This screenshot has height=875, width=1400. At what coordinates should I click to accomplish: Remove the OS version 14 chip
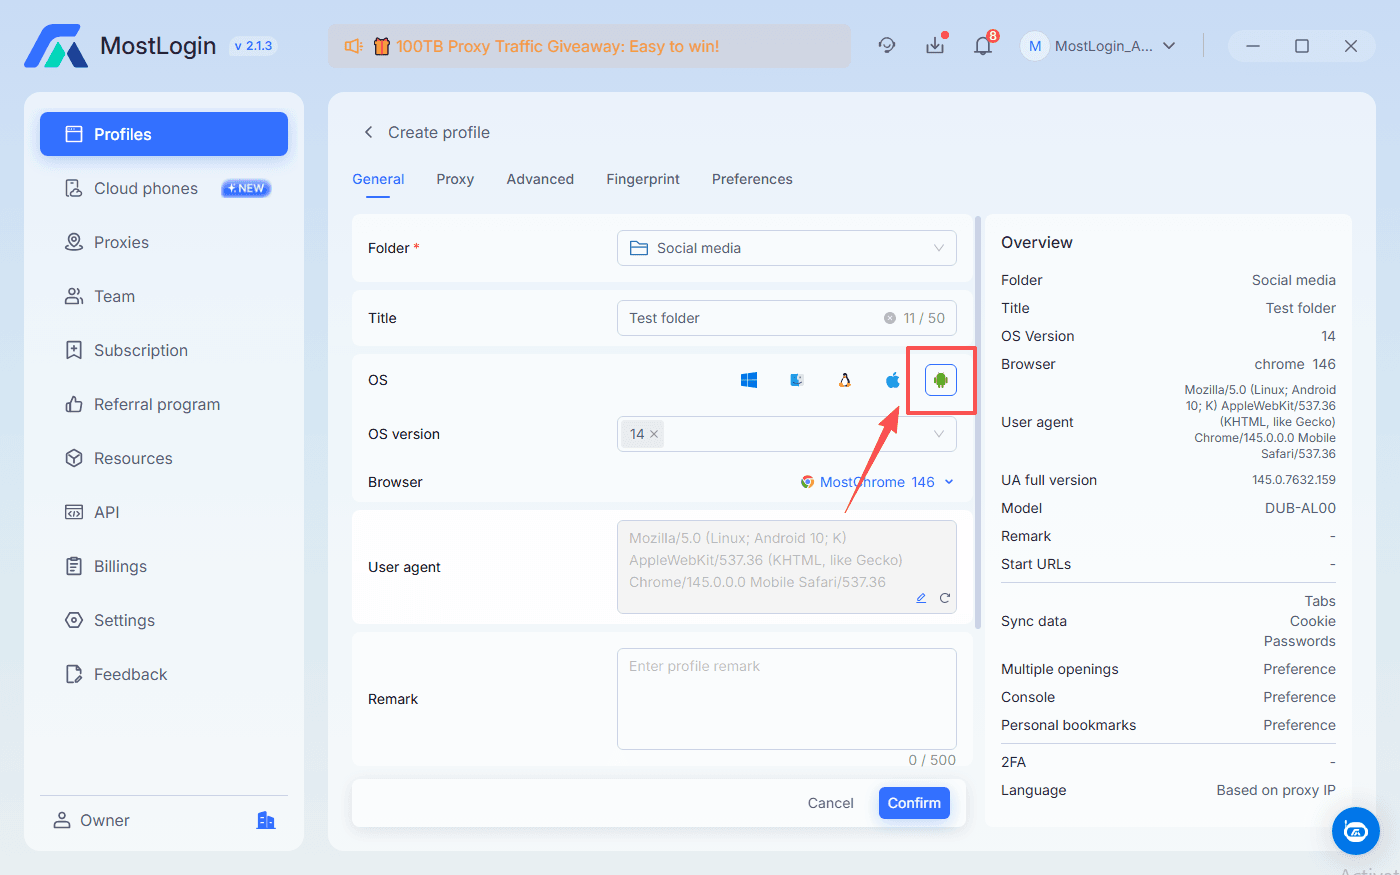pos(655,434)
